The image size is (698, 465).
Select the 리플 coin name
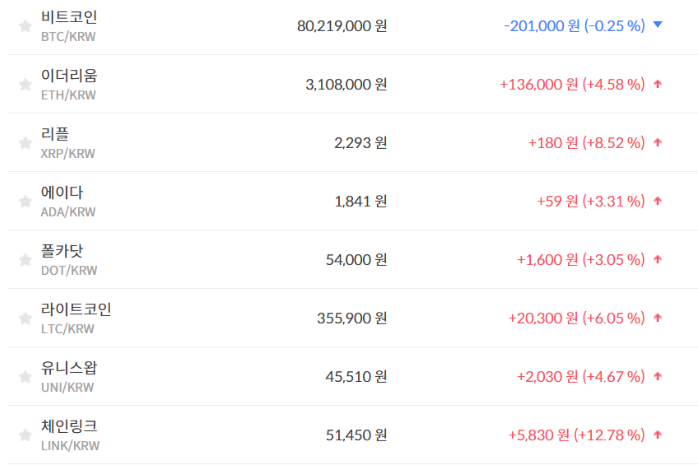55,134
